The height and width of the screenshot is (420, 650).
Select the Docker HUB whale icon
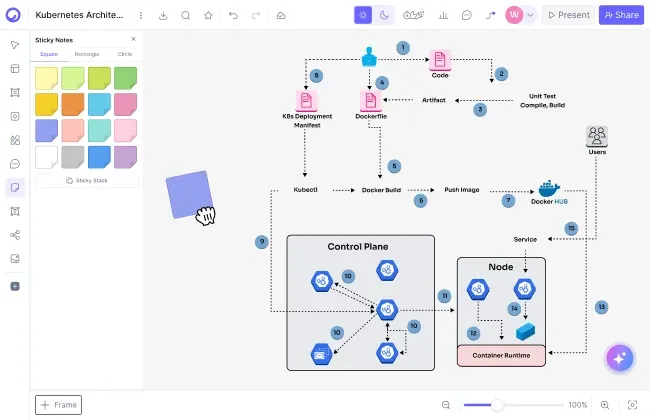point(549,188)
